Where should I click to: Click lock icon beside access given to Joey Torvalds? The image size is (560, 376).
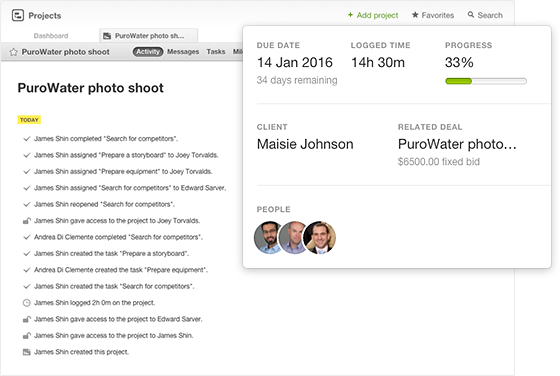pyautogui.click(x=27, y=221)
